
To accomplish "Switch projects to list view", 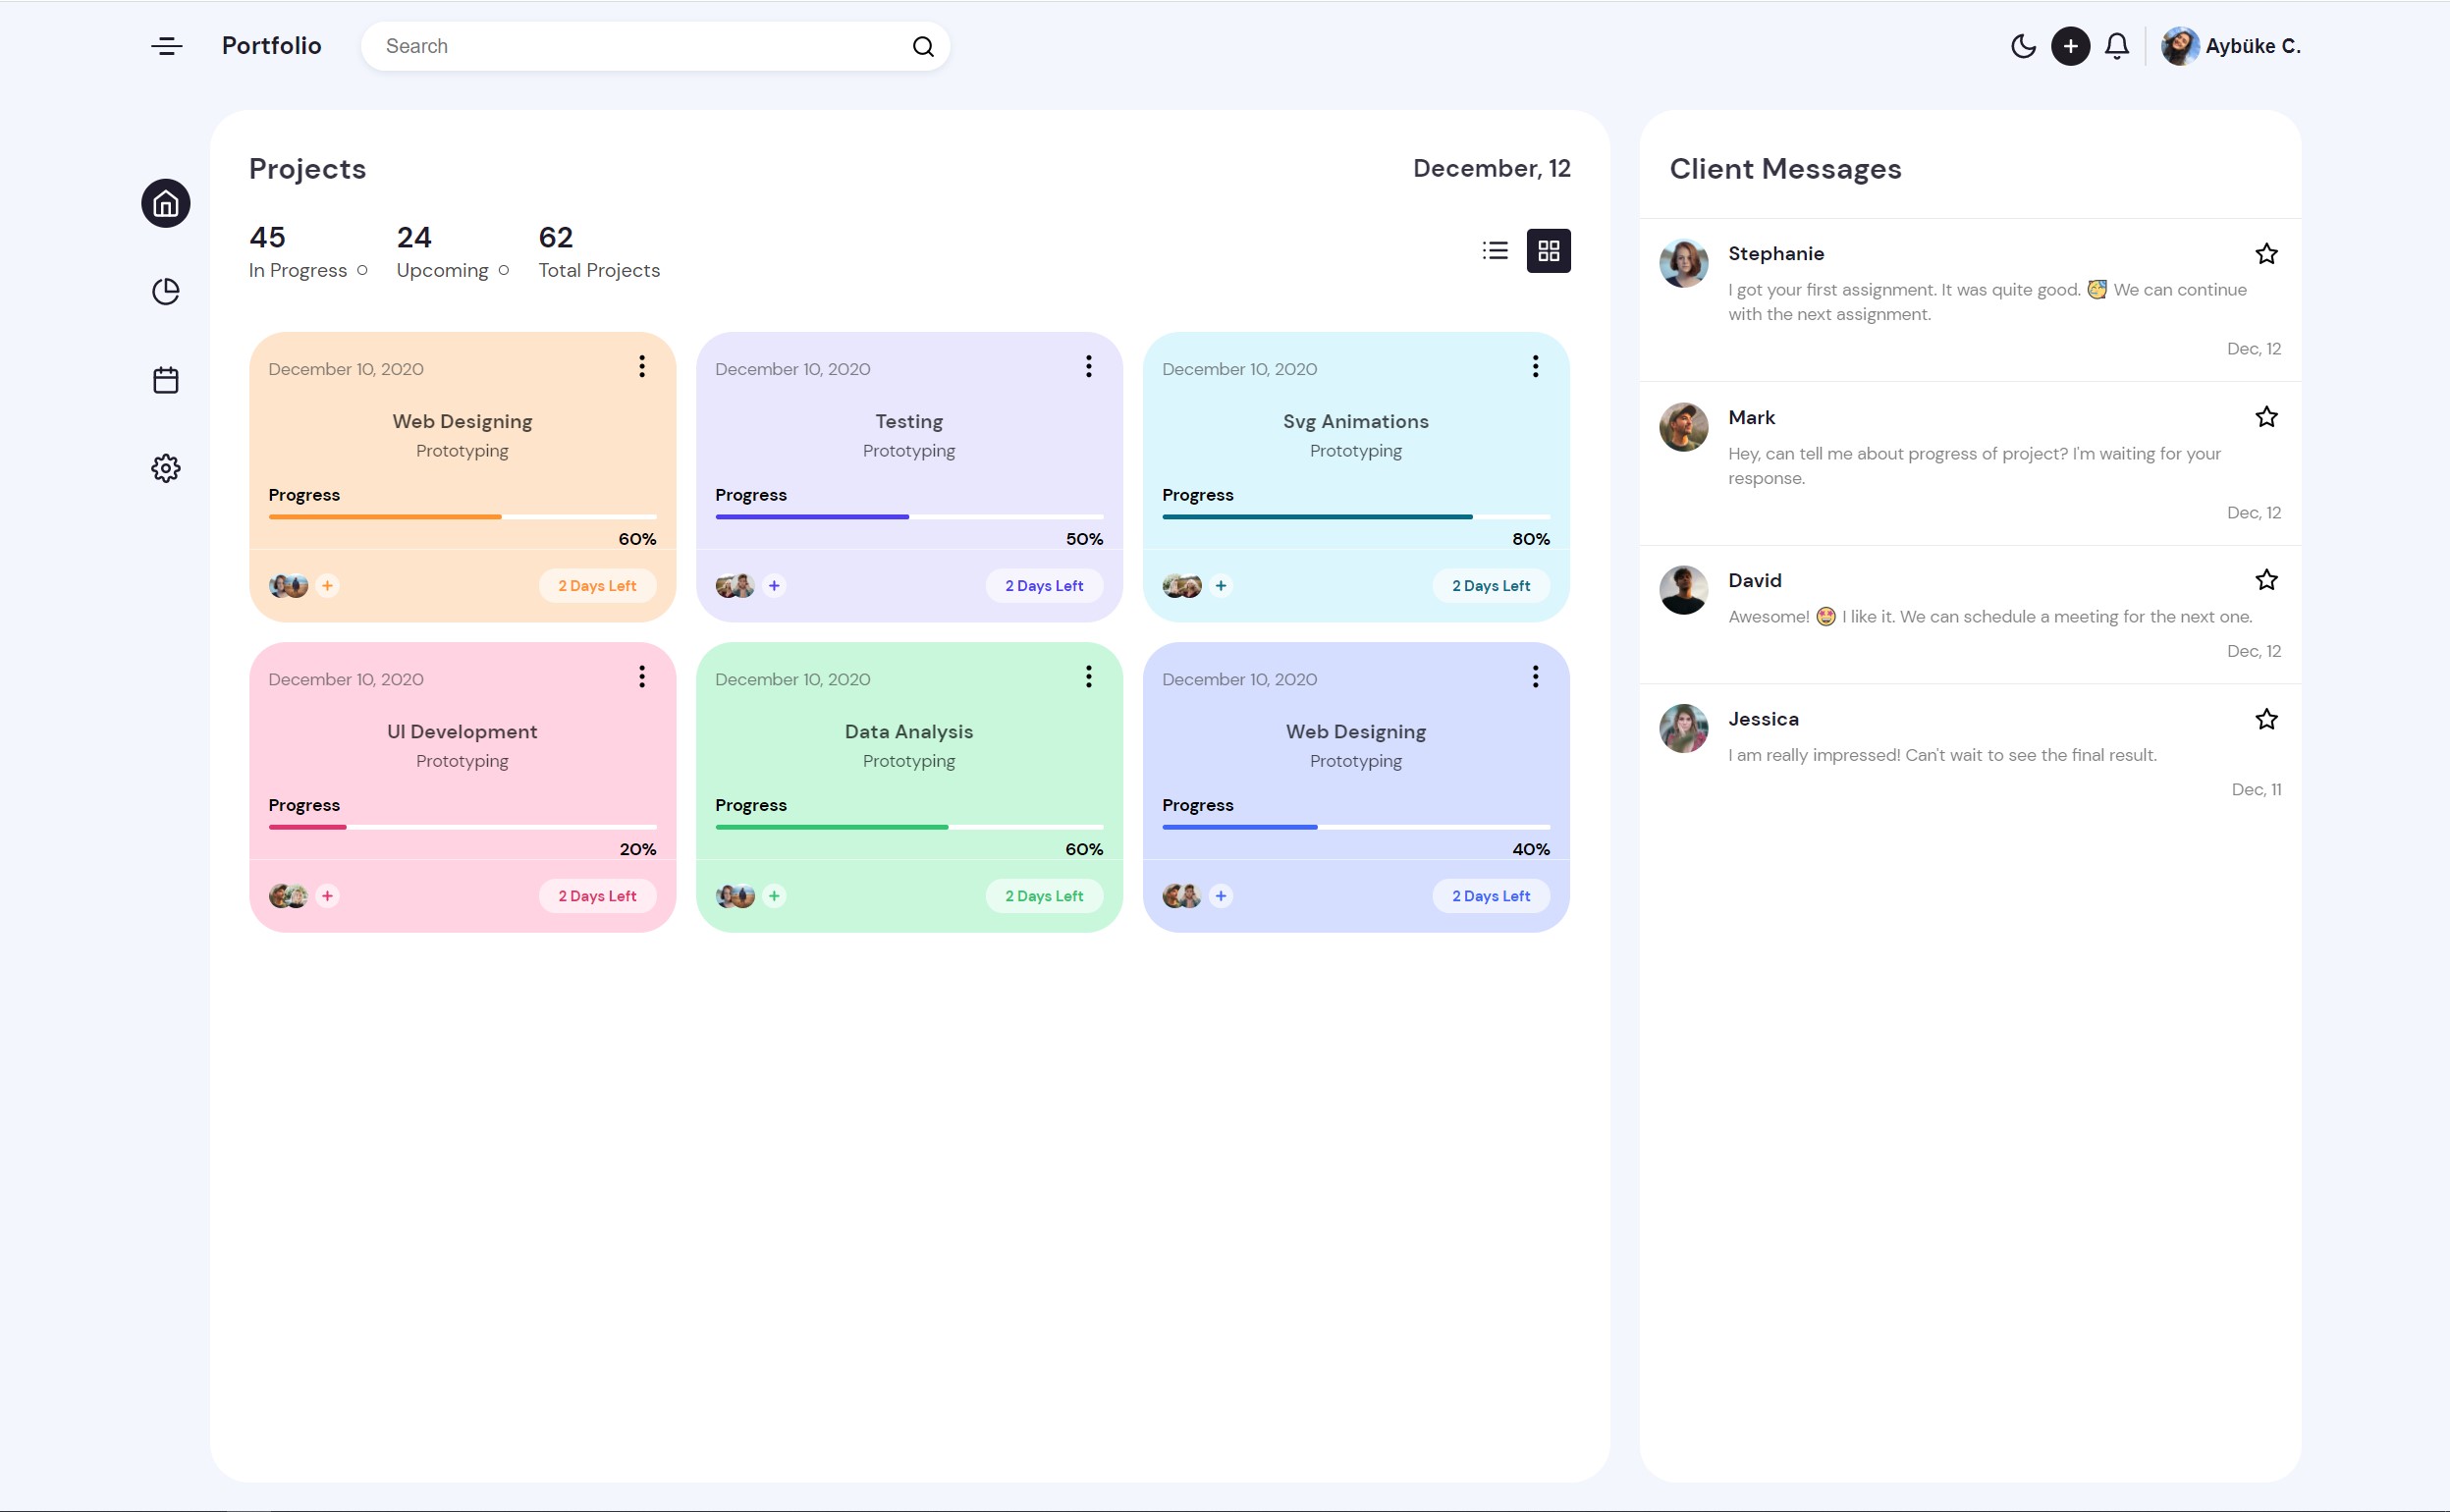I will (1494, 250).
